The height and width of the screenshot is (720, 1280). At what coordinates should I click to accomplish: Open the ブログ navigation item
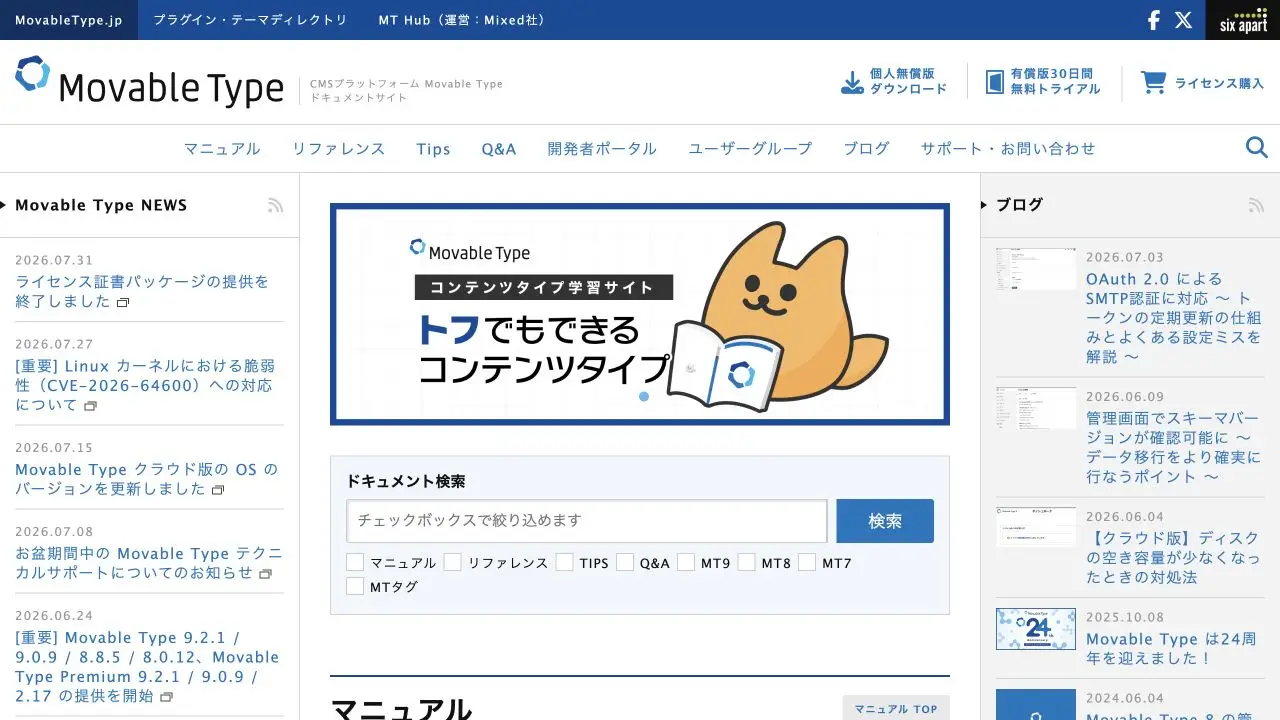pos(866,149)
